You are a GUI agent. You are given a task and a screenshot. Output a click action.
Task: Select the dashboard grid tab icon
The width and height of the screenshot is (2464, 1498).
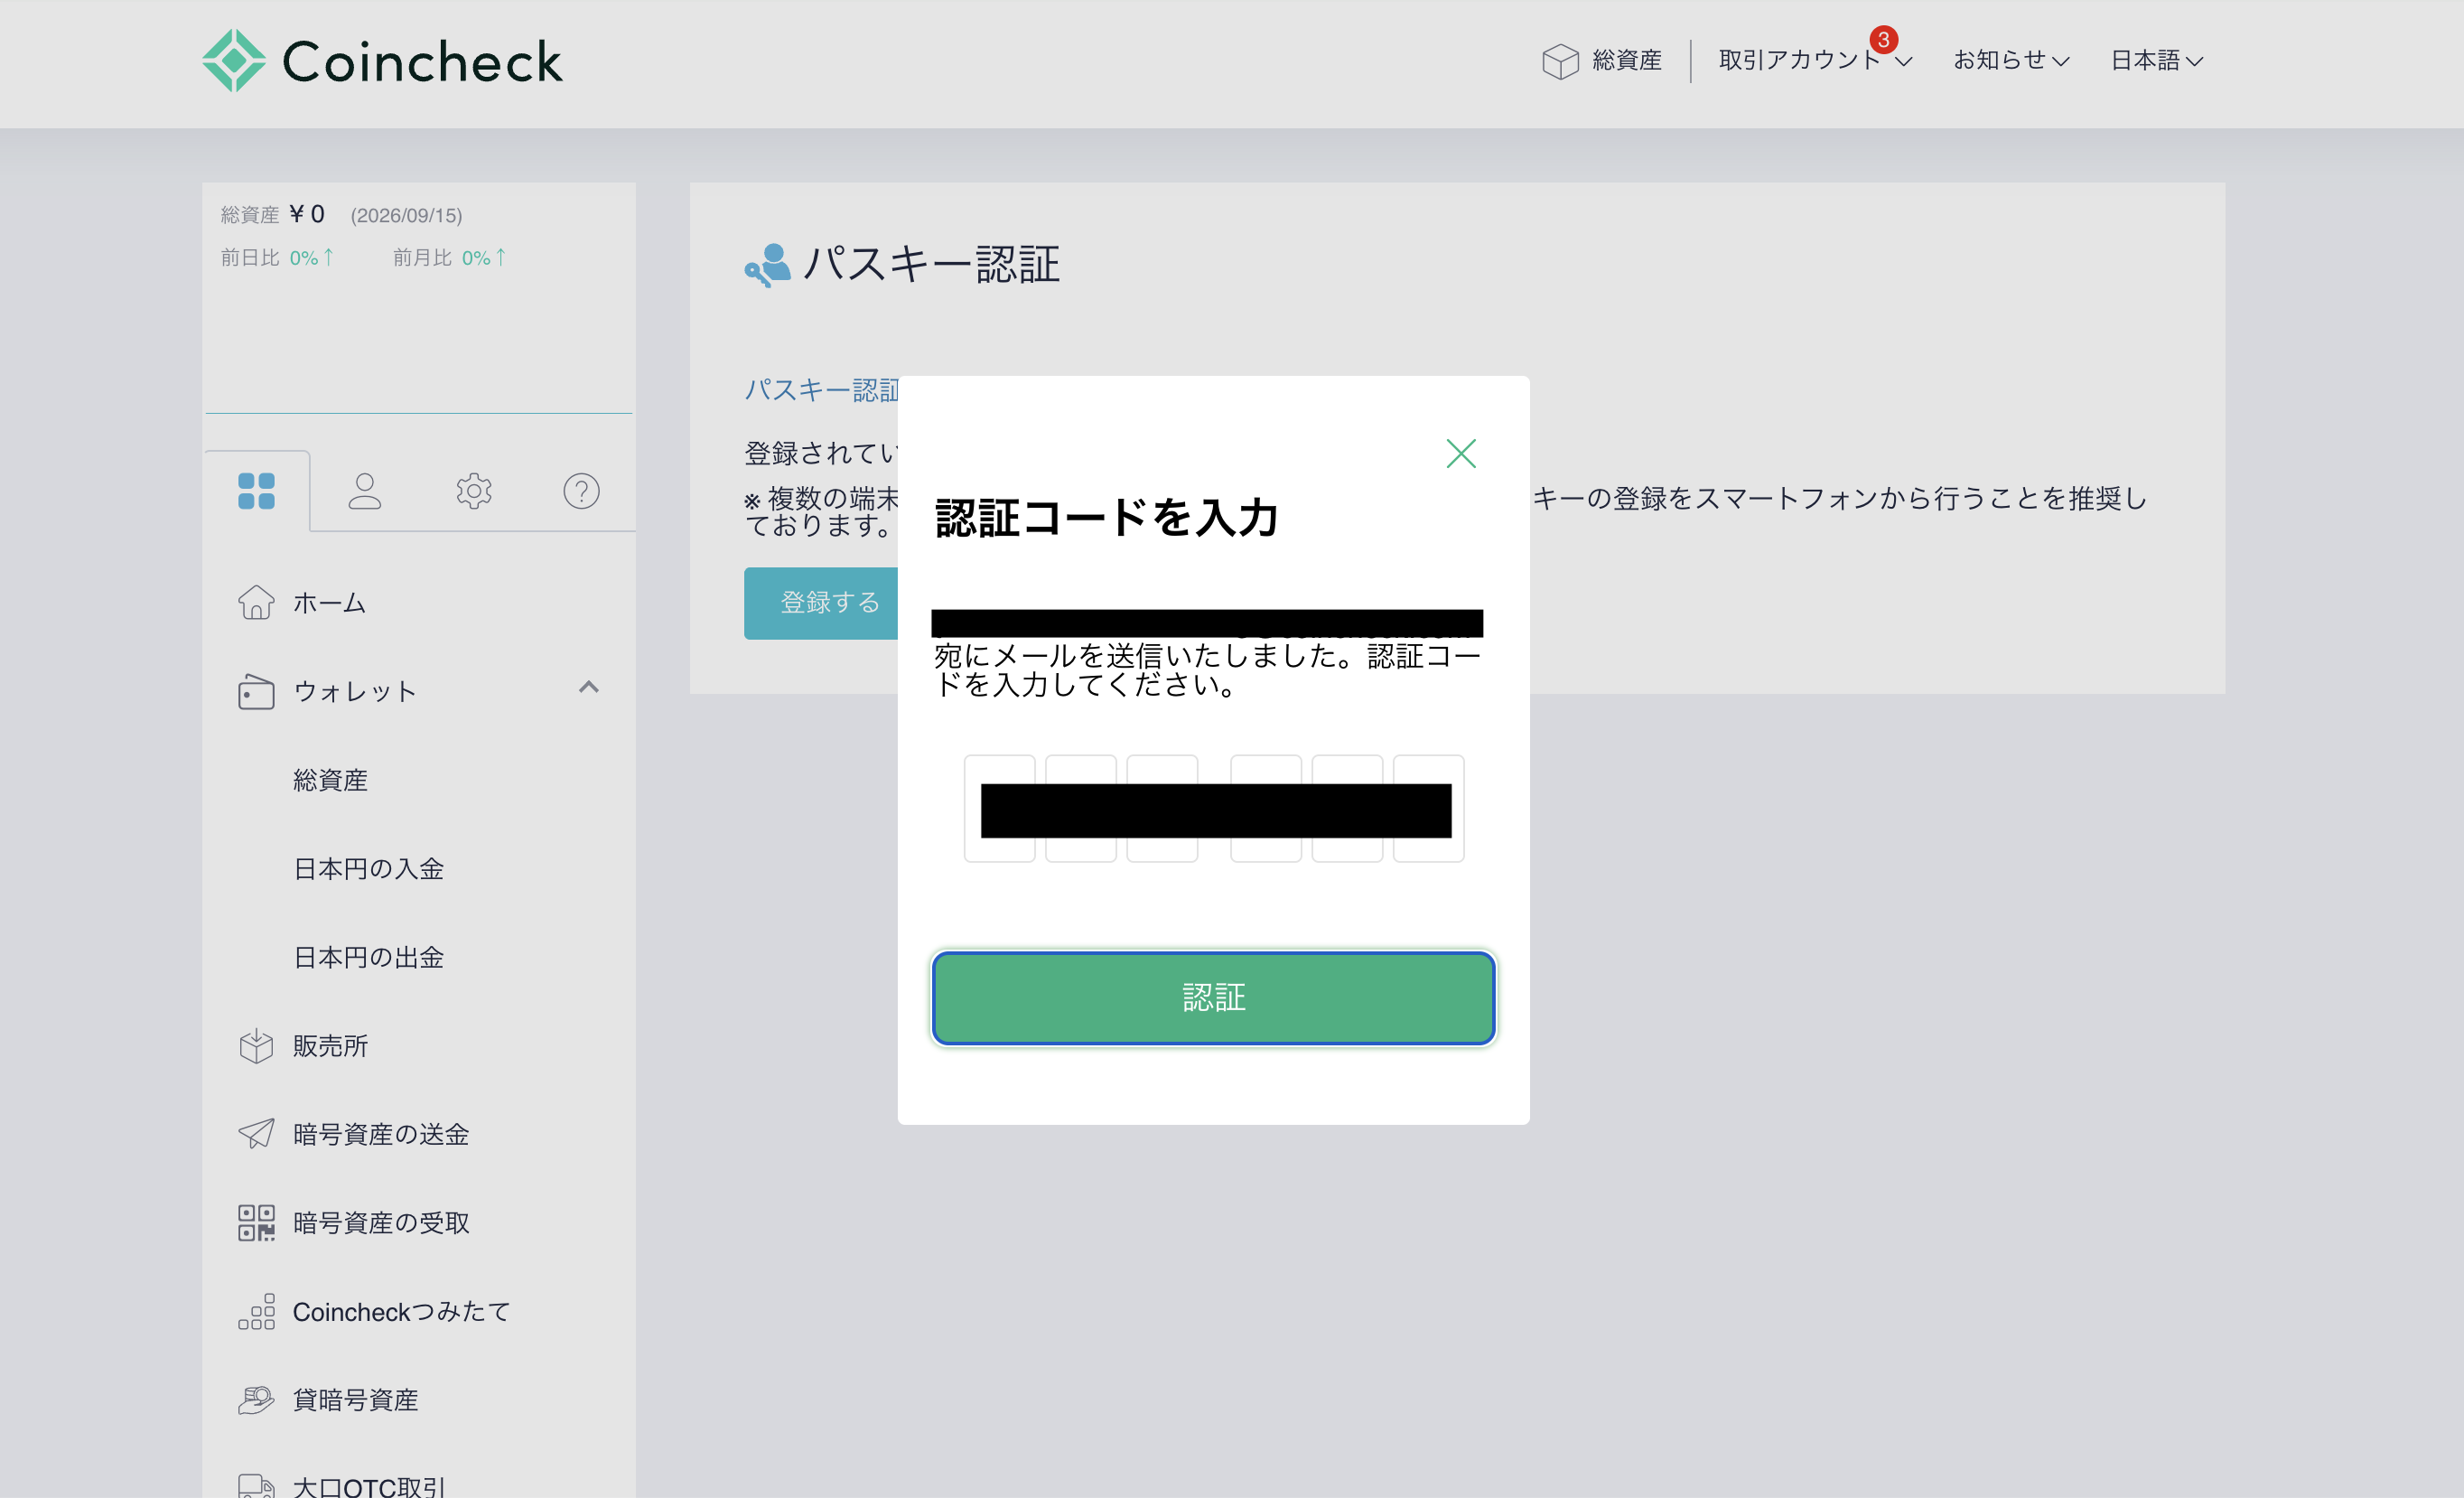coord(256,491)
